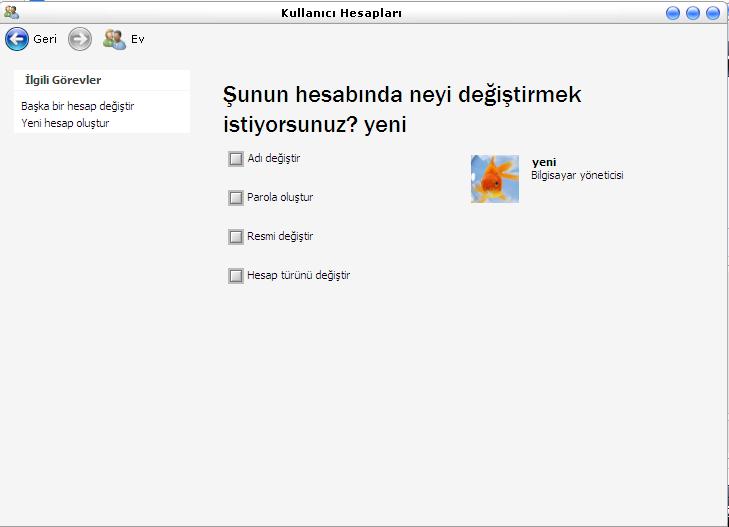
Task: Click the User Accounts icon in title bar
Action: pyautogui.click(x=11, y=13)
